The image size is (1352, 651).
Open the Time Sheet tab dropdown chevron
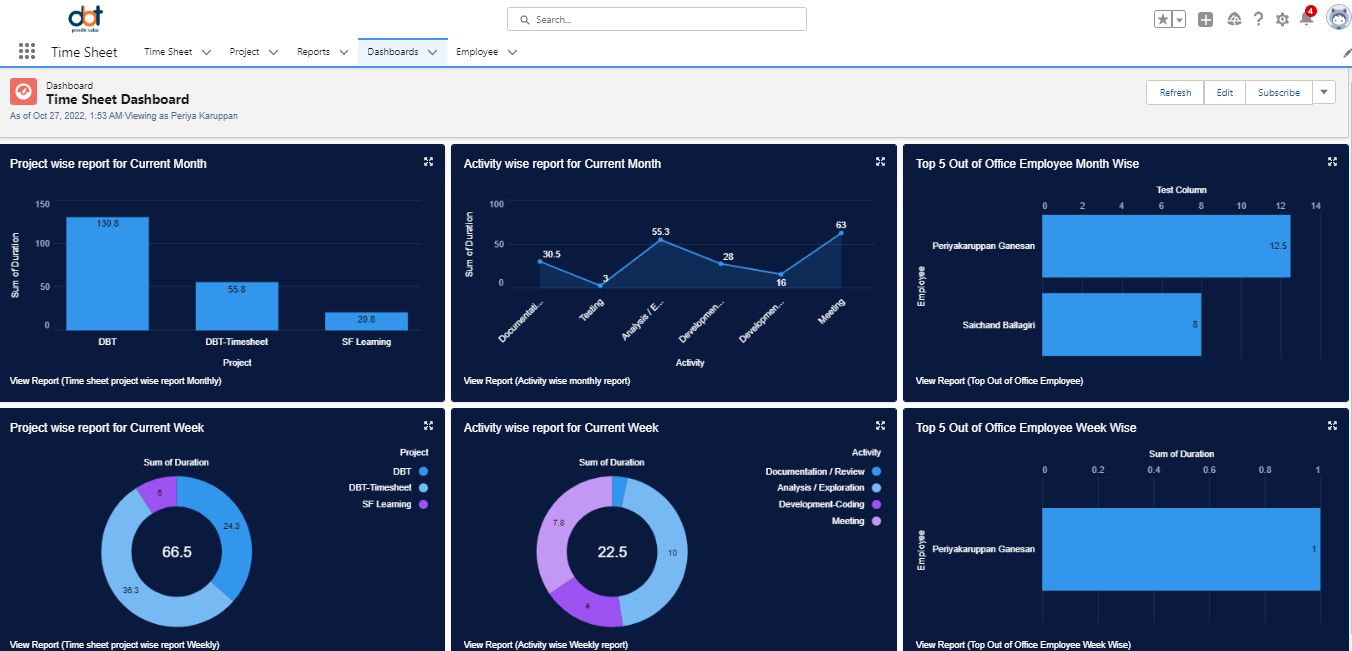click(x=206, y=52)
